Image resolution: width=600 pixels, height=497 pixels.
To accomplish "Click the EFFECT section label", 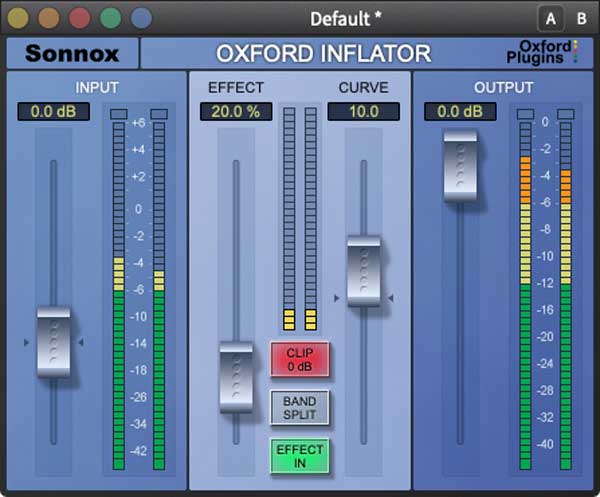I will 236,88.
